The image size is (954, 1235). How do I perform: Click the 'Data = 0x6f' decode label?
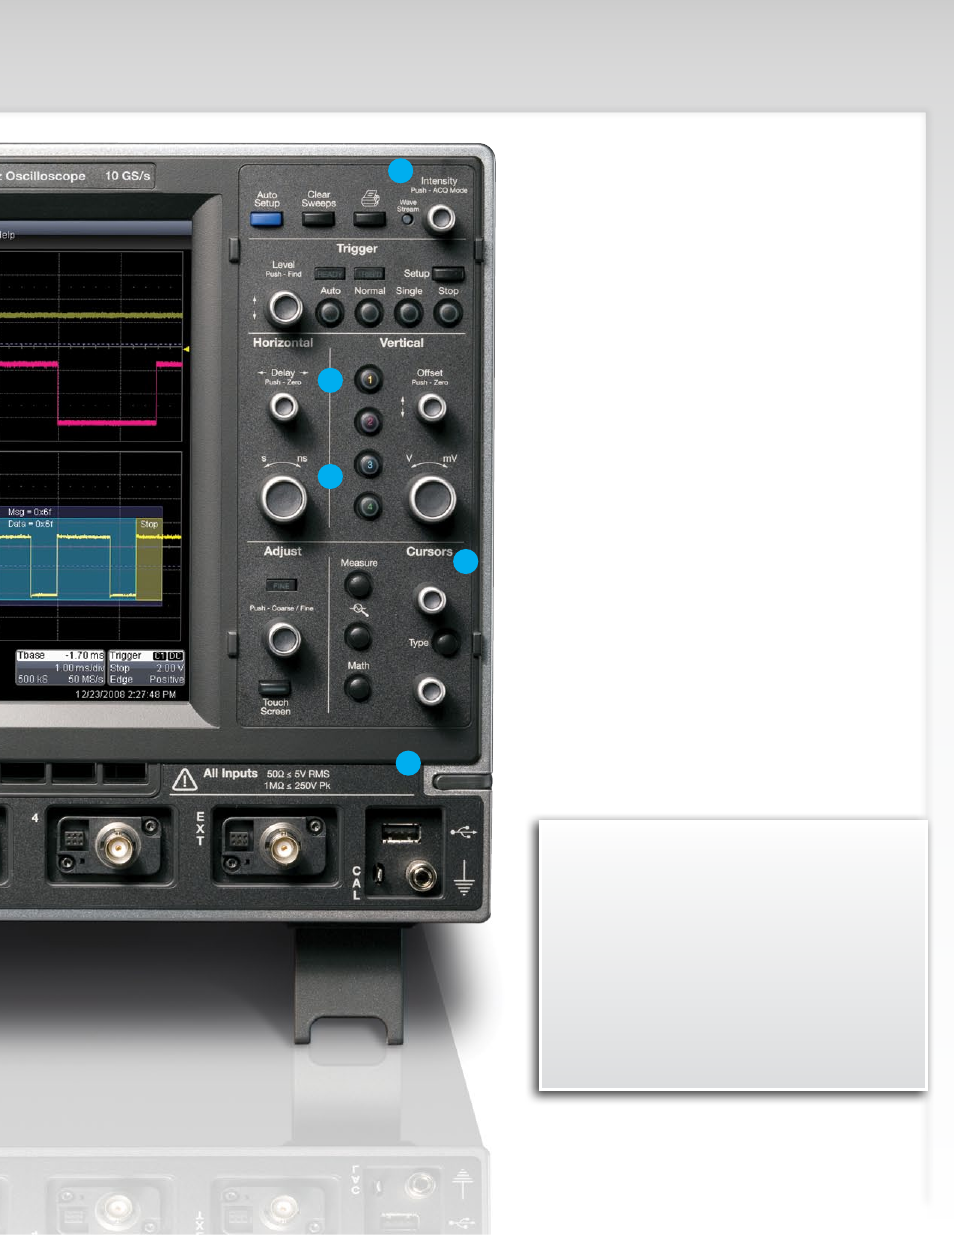(x=30, y=524)
